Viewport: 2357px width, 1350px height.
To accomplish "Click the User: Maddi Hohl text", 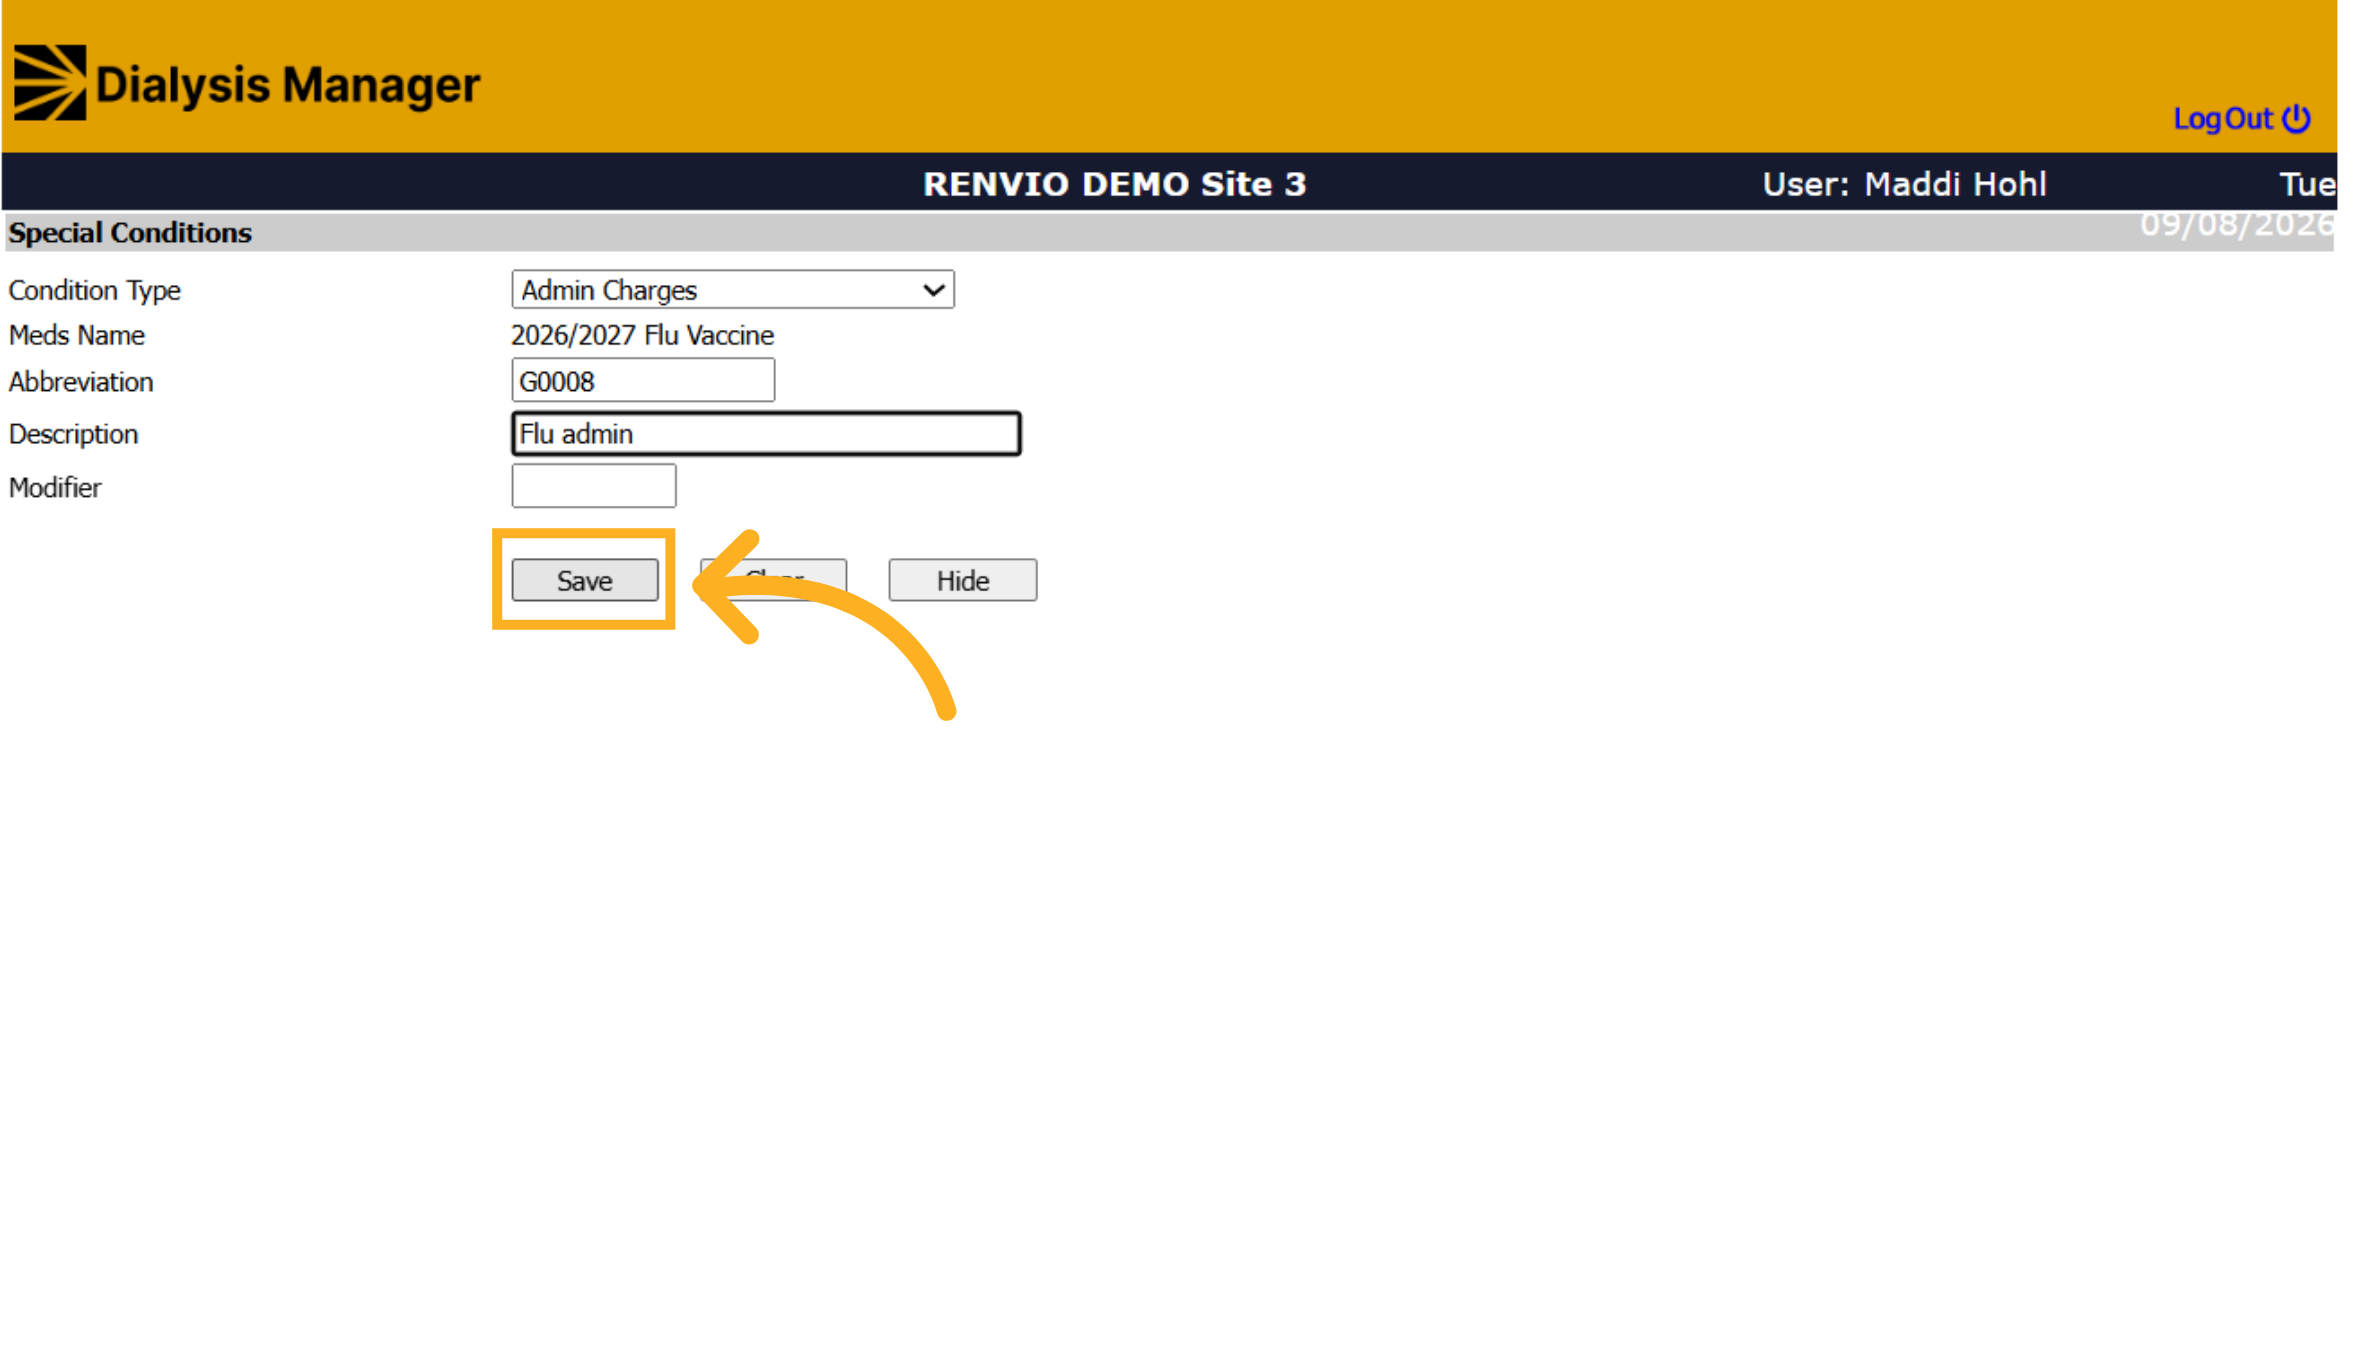I will click(1904, 184).
